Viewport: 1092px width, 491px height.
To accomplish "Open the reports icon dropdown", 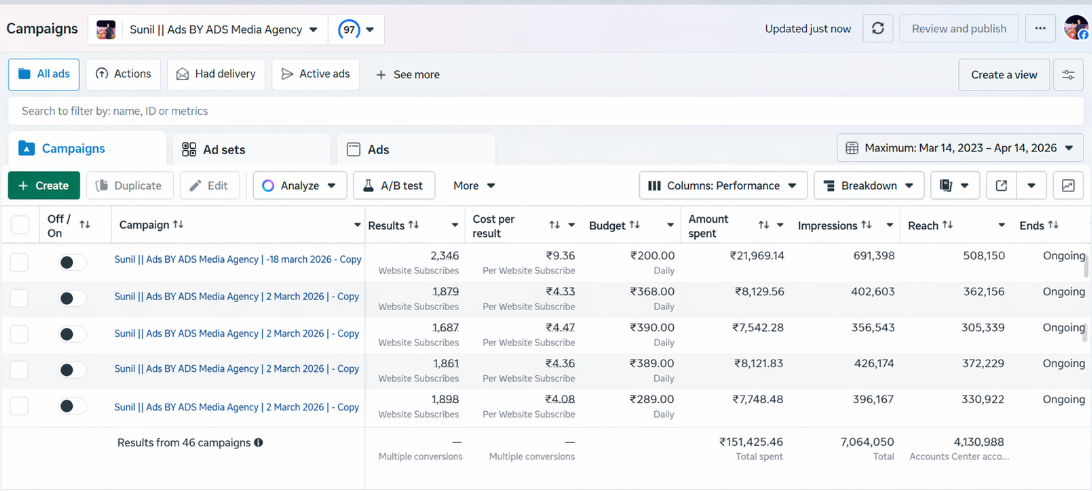I will pyautogui.click(x=955, y=186).
